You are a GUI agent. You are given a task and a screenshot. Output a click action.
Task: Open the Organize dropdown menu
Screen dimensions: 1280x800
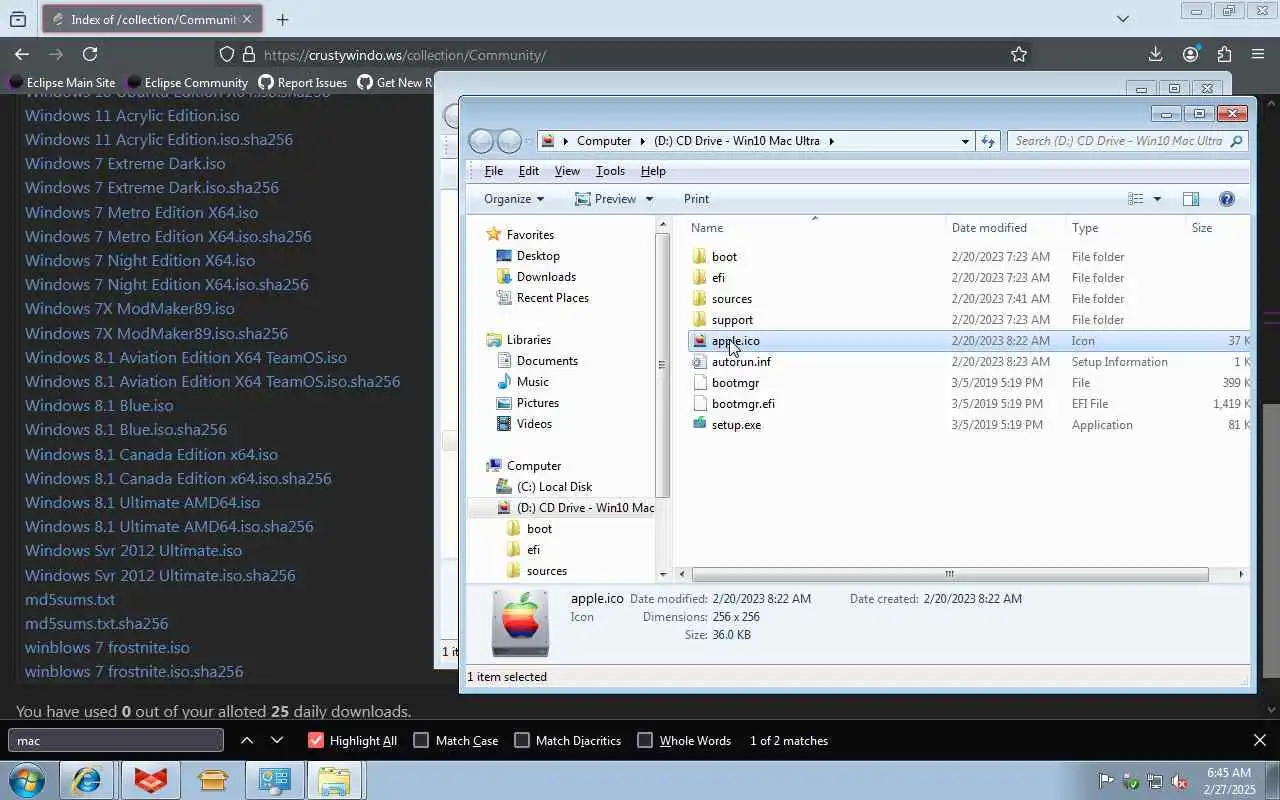click(514, 199)
